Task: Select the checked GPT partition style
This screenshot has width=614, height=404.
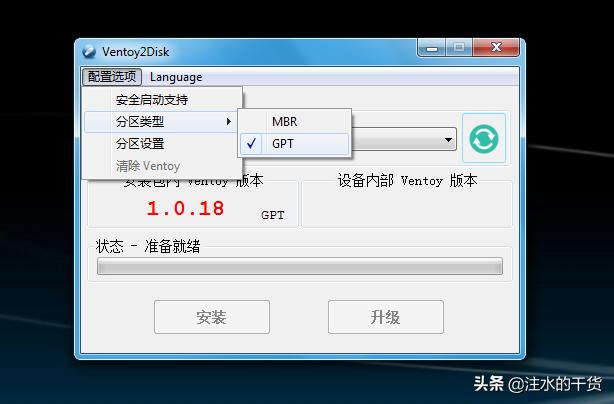Action: [x=294, y=144]
